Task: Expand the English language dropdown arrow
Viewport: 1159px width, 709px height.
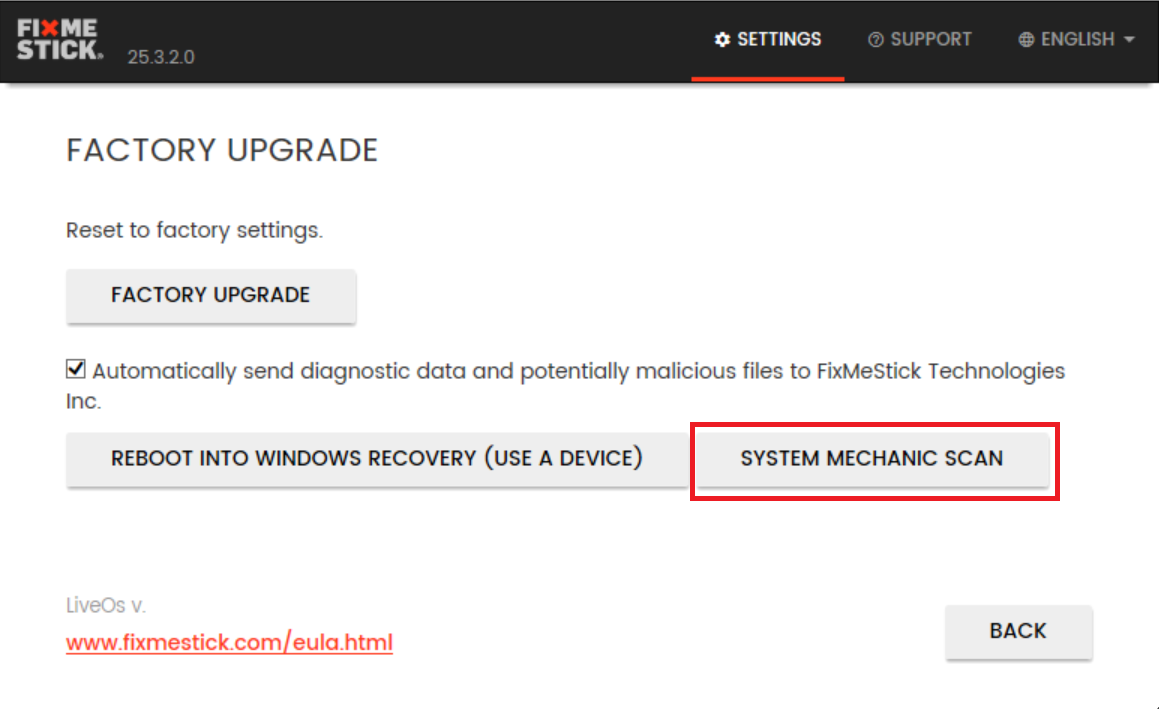Action: tap(1129, 40)
